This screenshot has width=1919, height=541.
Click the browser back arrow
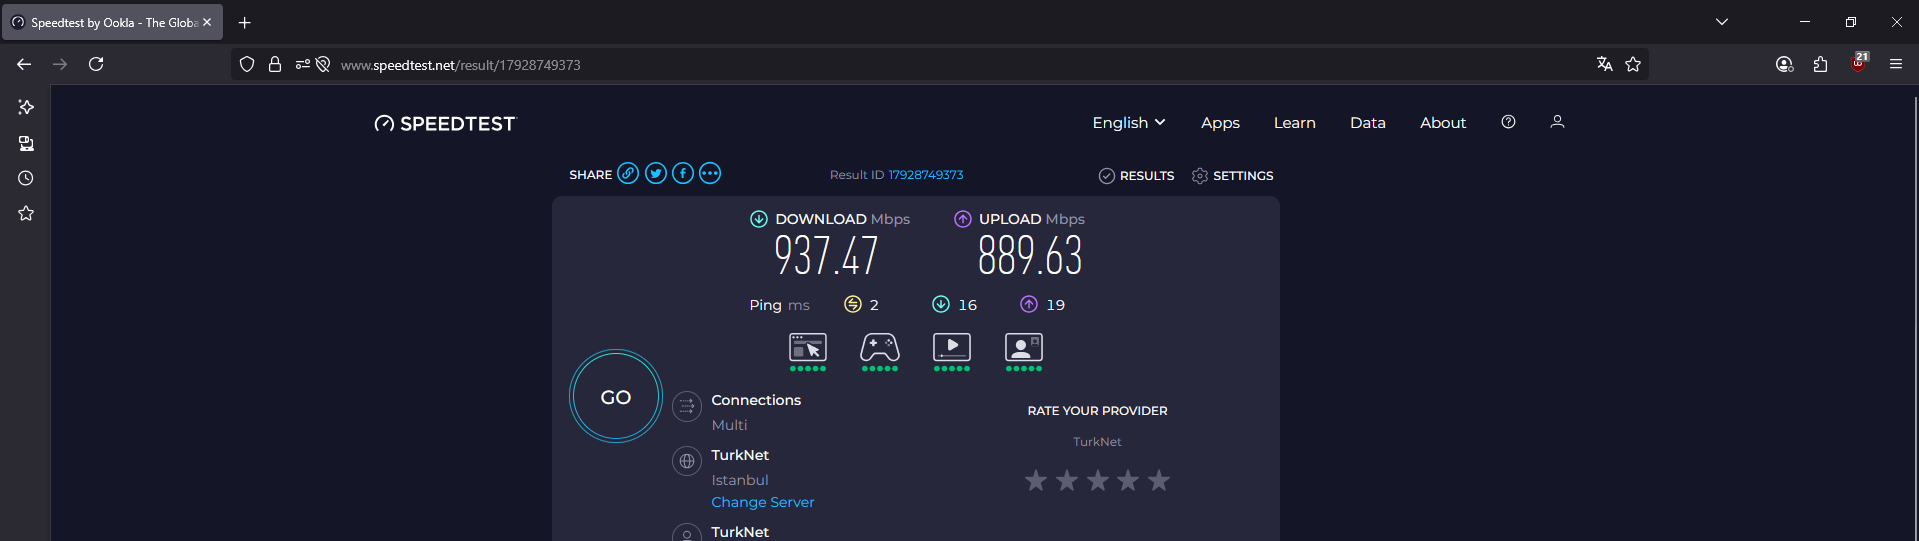(24, 64)
